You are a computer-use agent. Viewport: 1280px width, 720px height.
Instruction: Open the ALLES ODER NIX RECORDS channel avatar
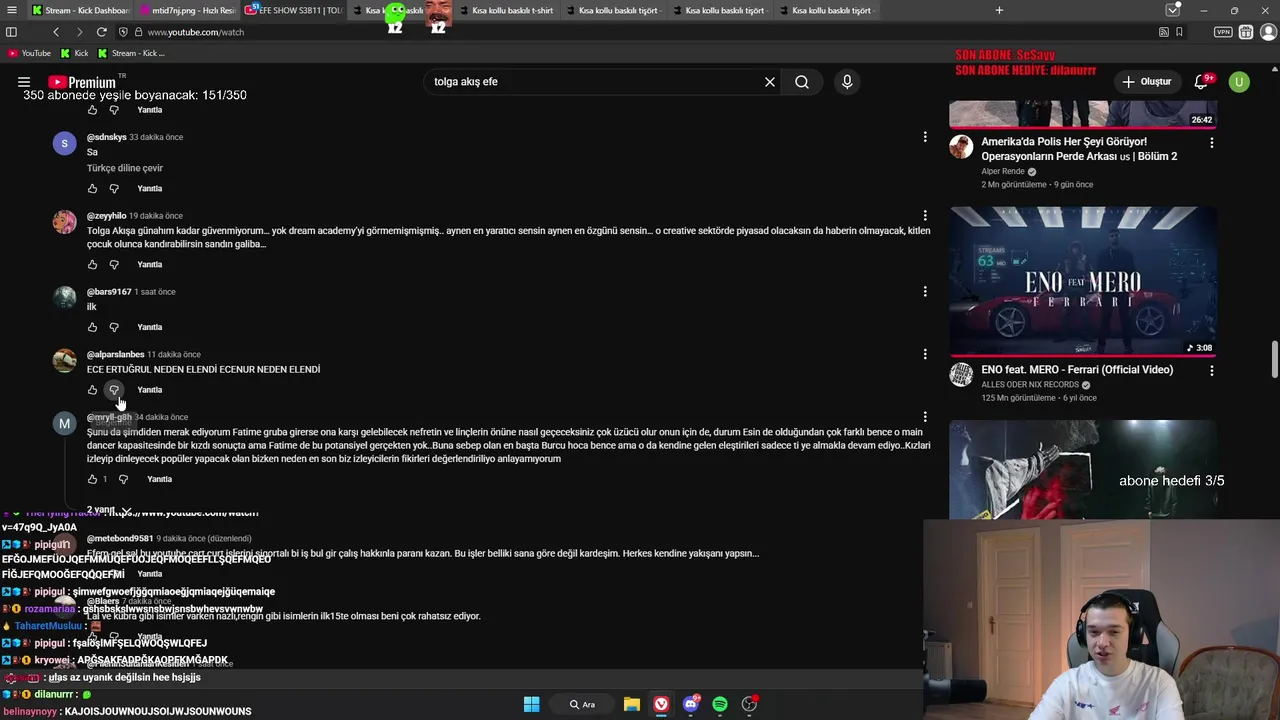tap(961, 375)
